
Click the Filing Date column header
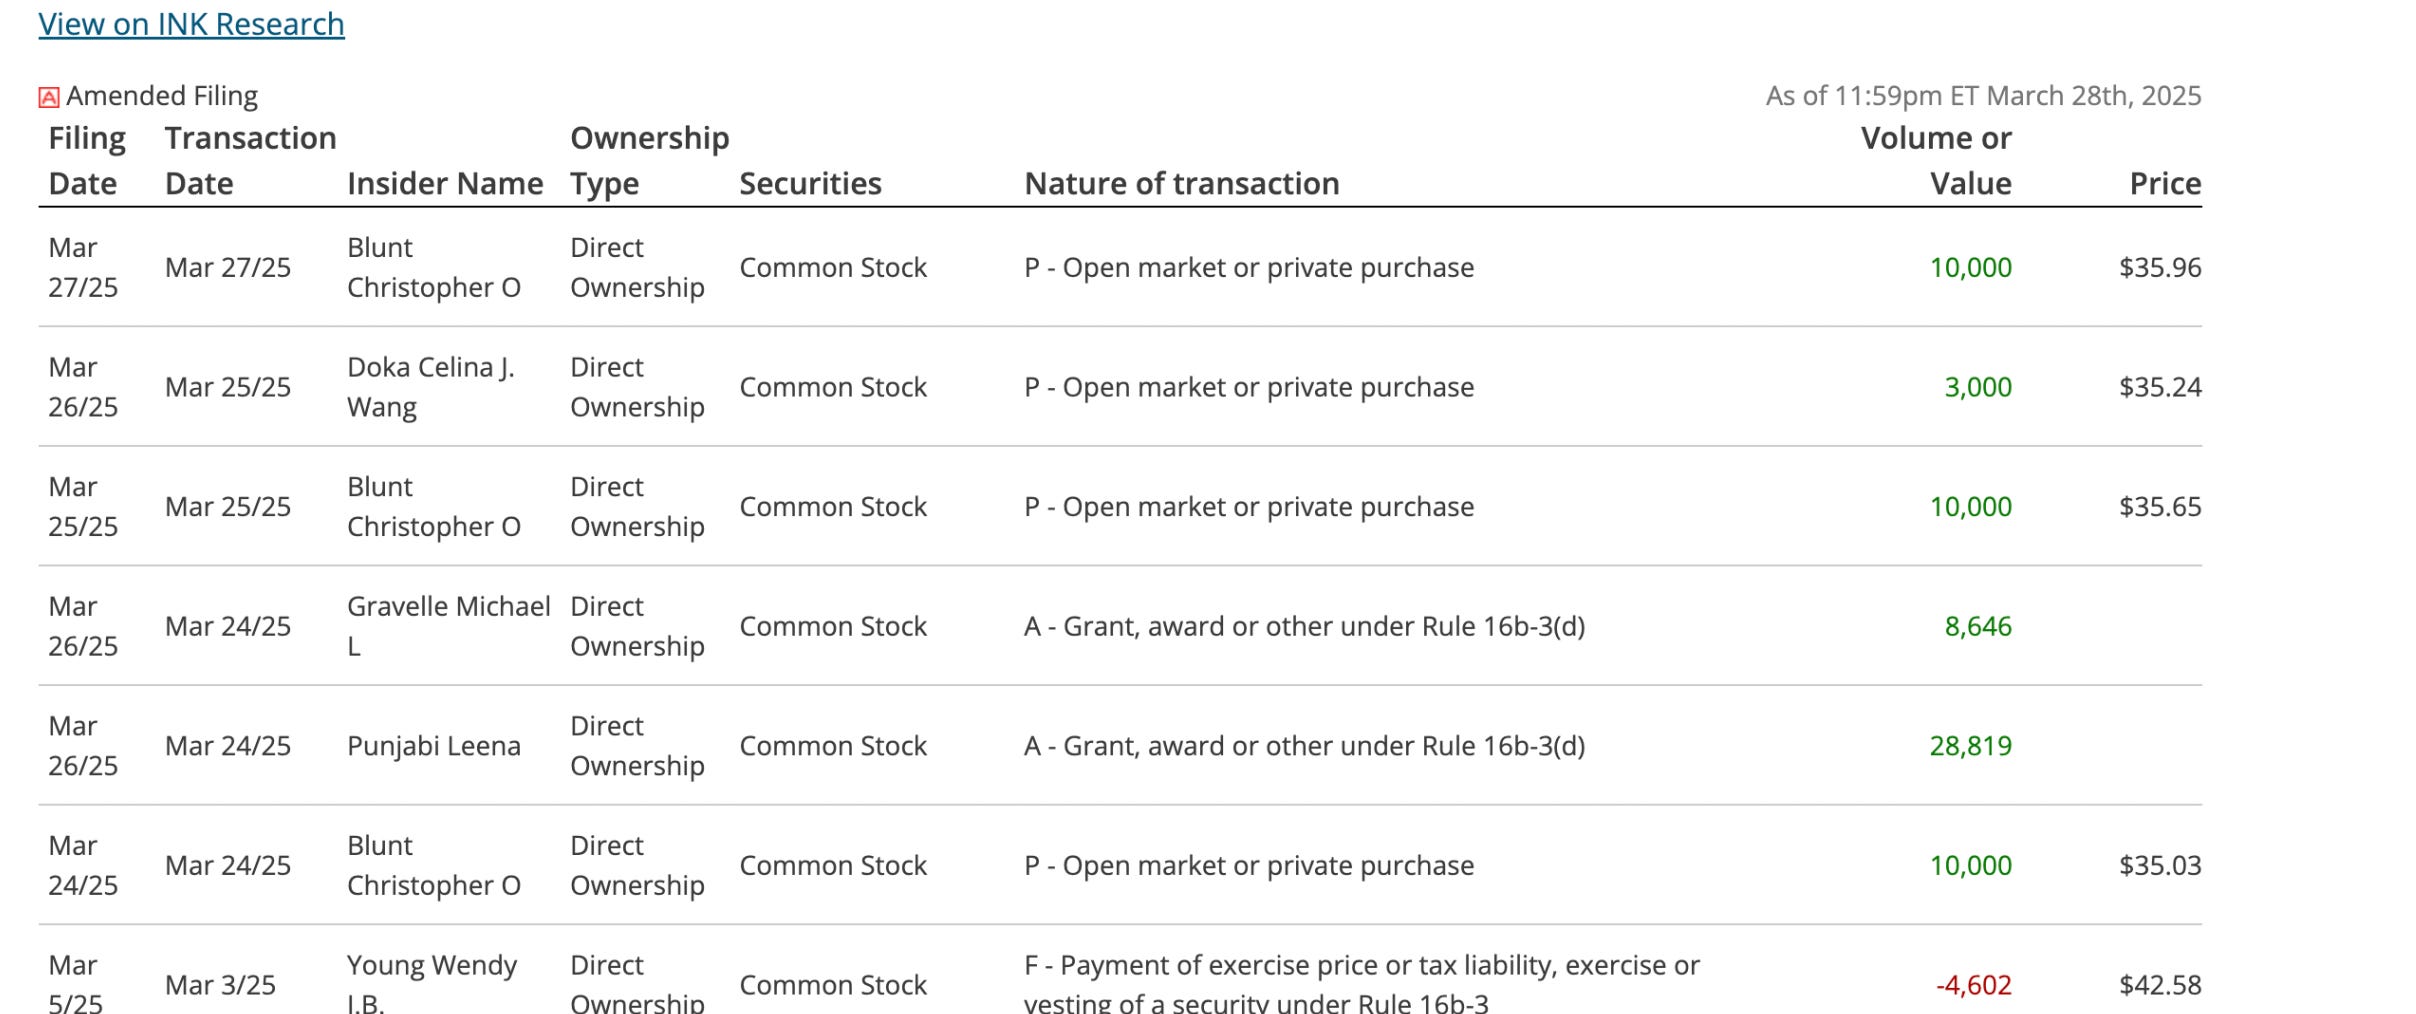[x=87, y=161]
